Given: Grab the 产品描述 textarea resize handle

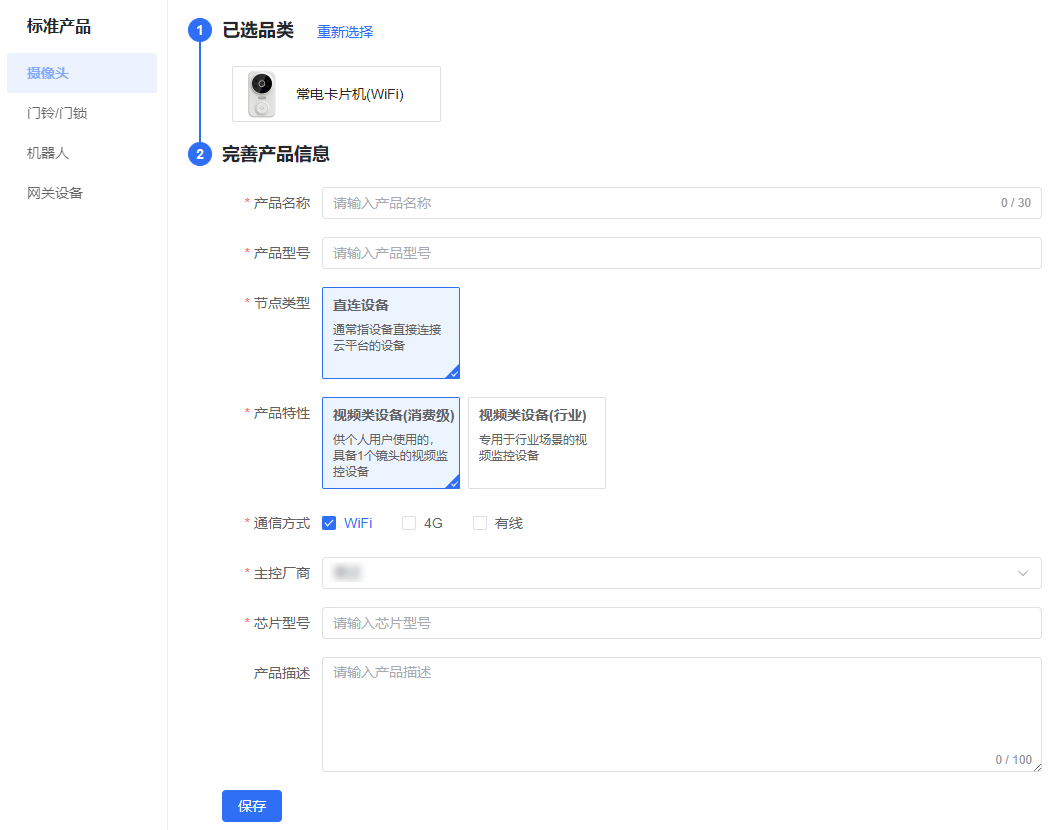Looking at the screenshot, I should click(1037, 767).
